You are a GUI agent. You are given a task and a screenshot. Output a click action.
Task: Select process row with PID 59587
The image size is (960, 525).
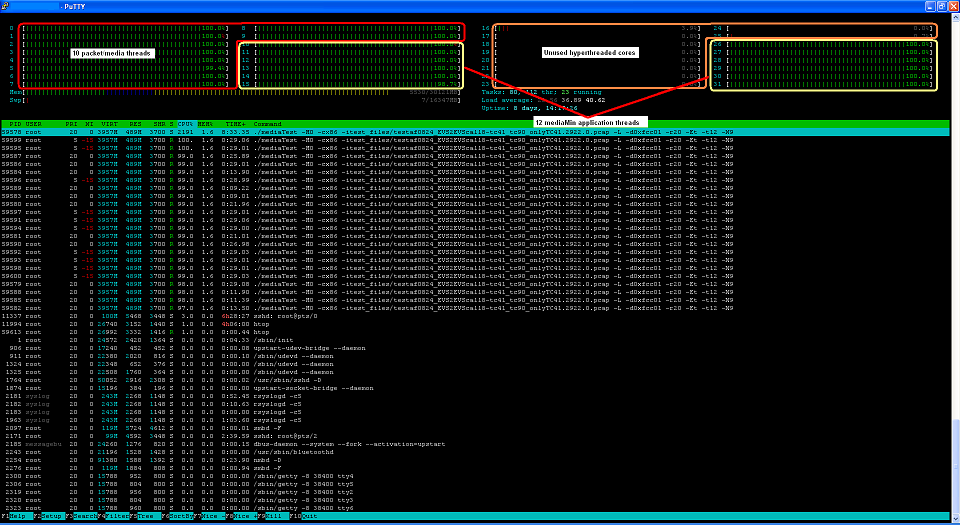click(x=475, y=156)
